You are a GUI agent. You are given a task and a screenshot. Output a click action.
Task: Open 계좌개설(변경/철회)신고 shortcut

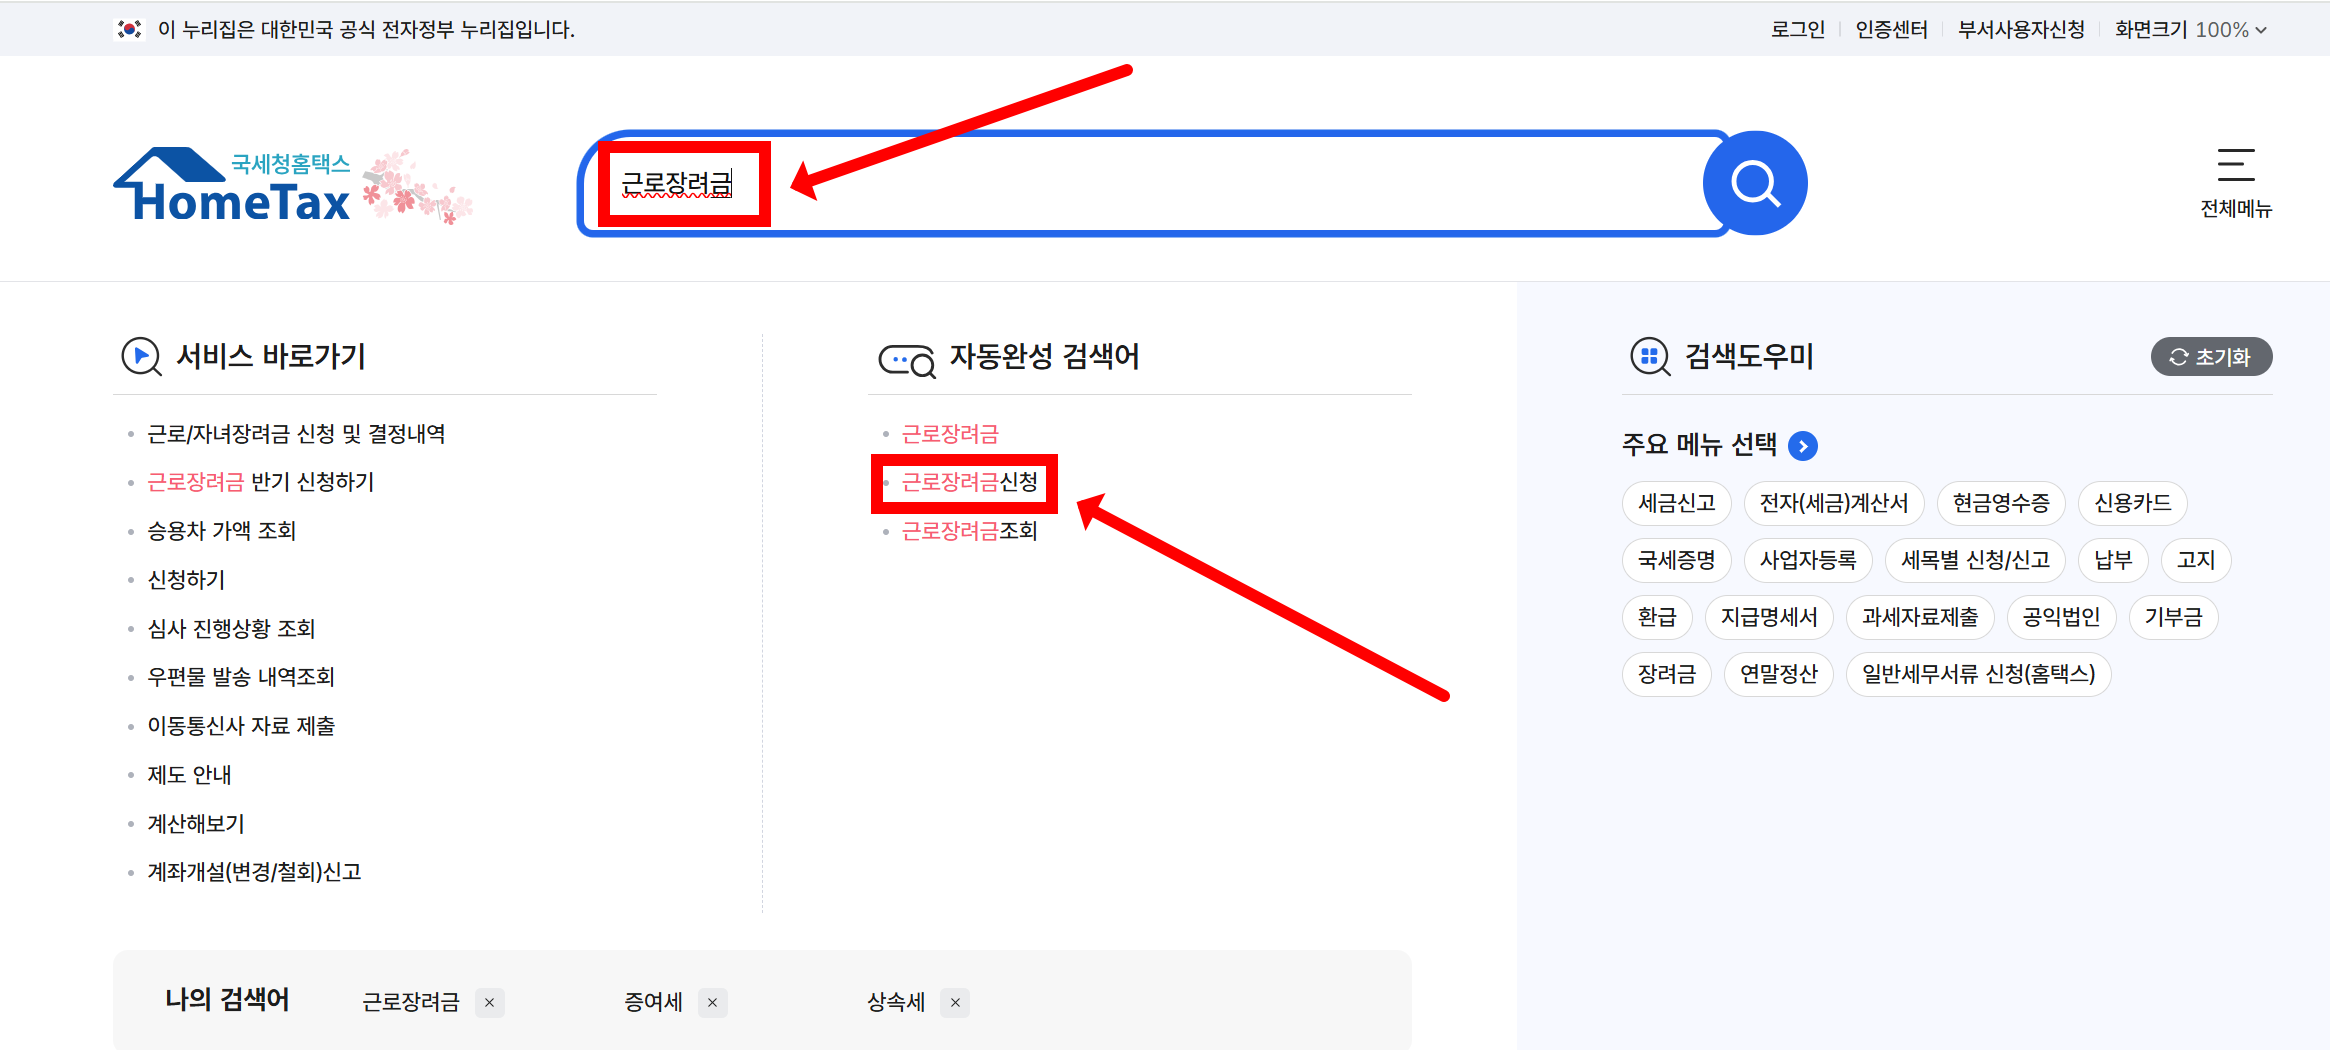point(254,872)
